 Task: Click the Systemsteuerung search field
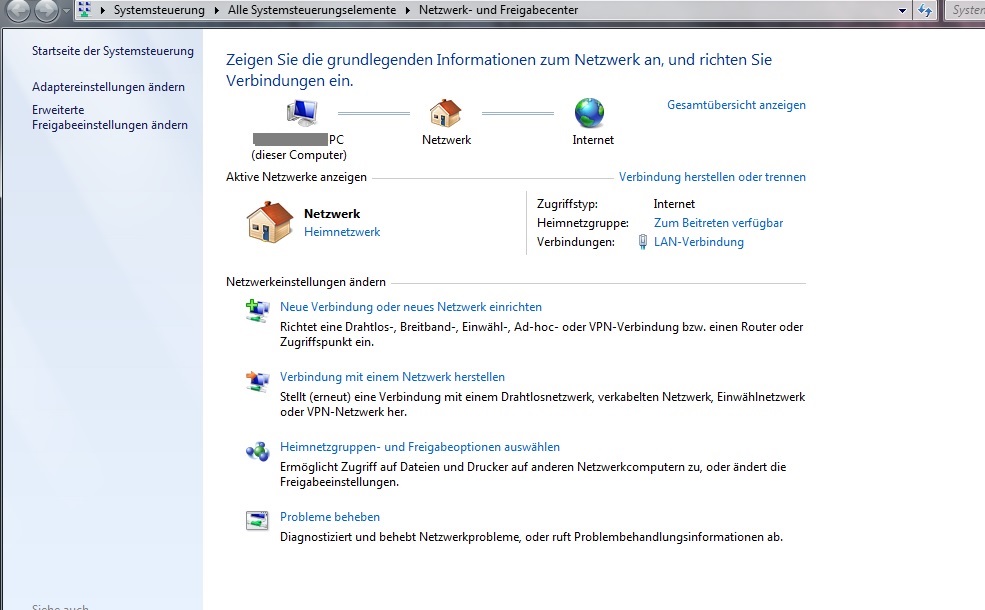coord(965,10)
